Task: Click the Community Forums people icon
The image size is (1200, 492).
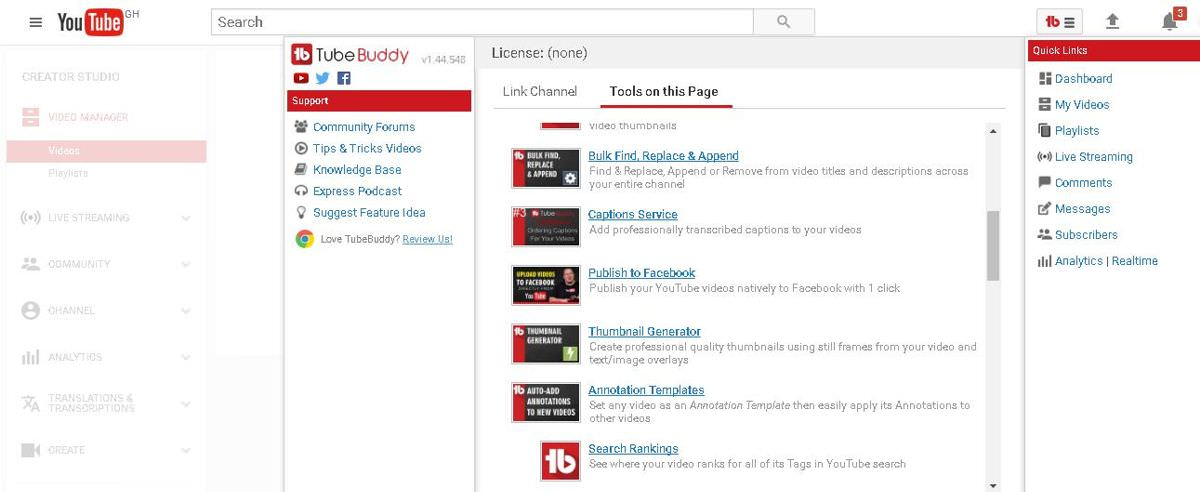Action: click(x=301, y=127)
